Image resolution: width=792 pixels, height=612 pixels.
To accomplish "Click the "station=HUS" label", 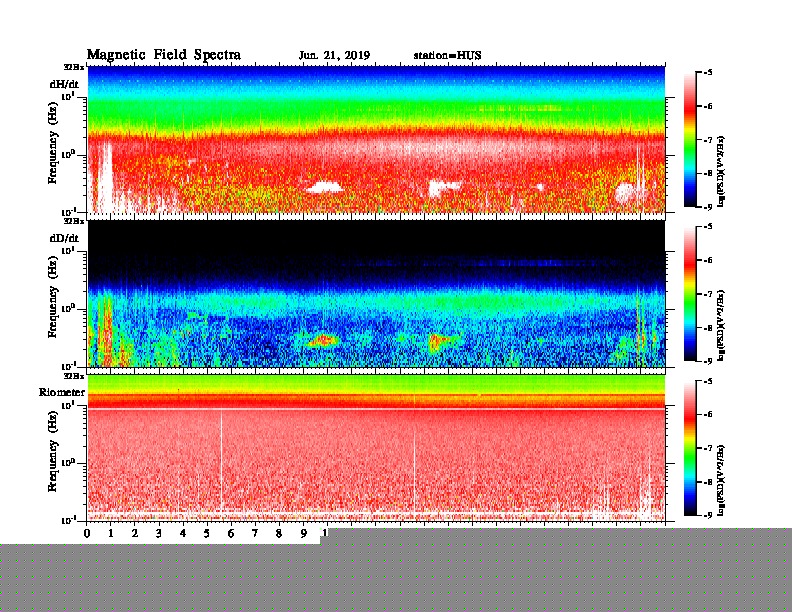I will [x=447, y=55].
